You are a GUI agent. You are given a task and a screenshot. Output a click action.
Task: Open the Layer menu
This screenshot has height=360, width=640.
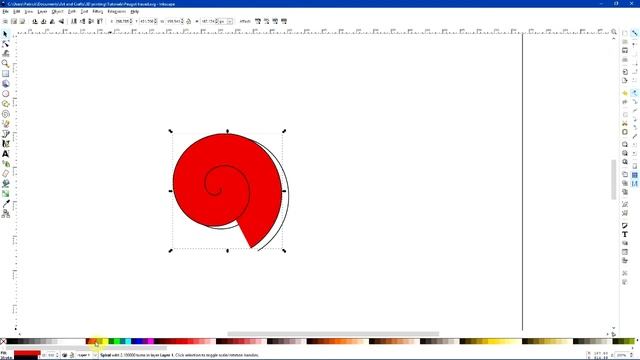[42, 12]
